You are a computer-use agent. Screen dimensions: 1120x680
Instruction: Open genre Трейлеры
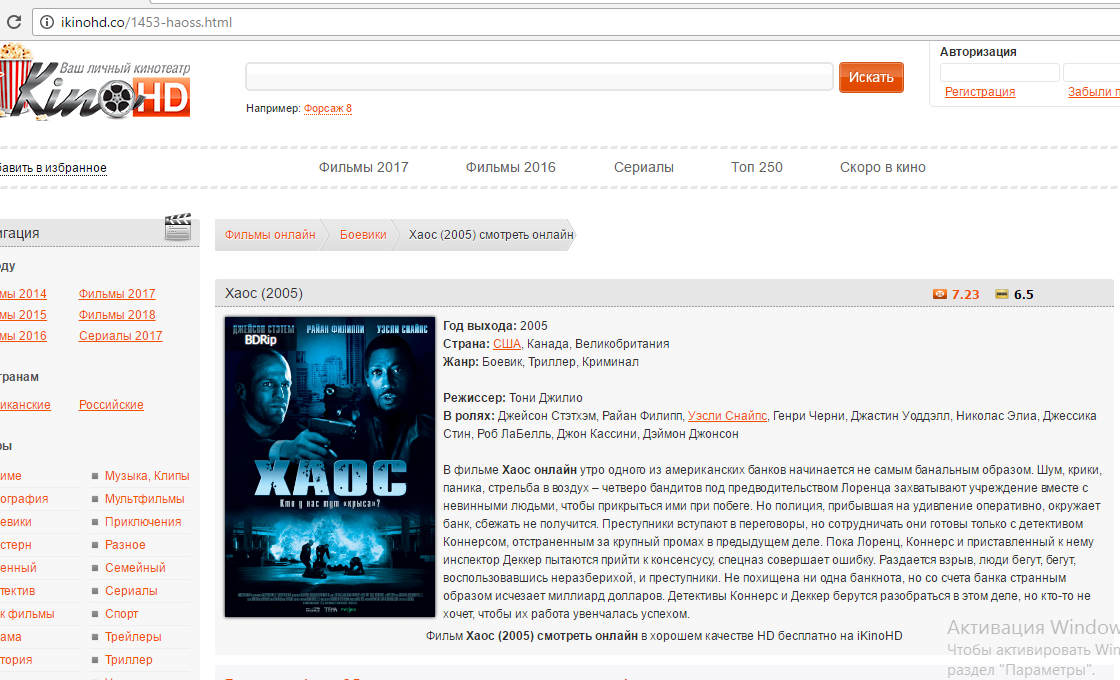tap(133, 636)
